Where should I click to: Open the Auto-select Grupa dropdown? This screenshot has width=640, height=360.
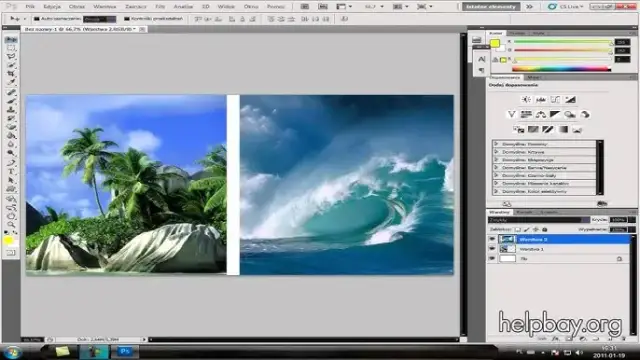coord(100,19)
